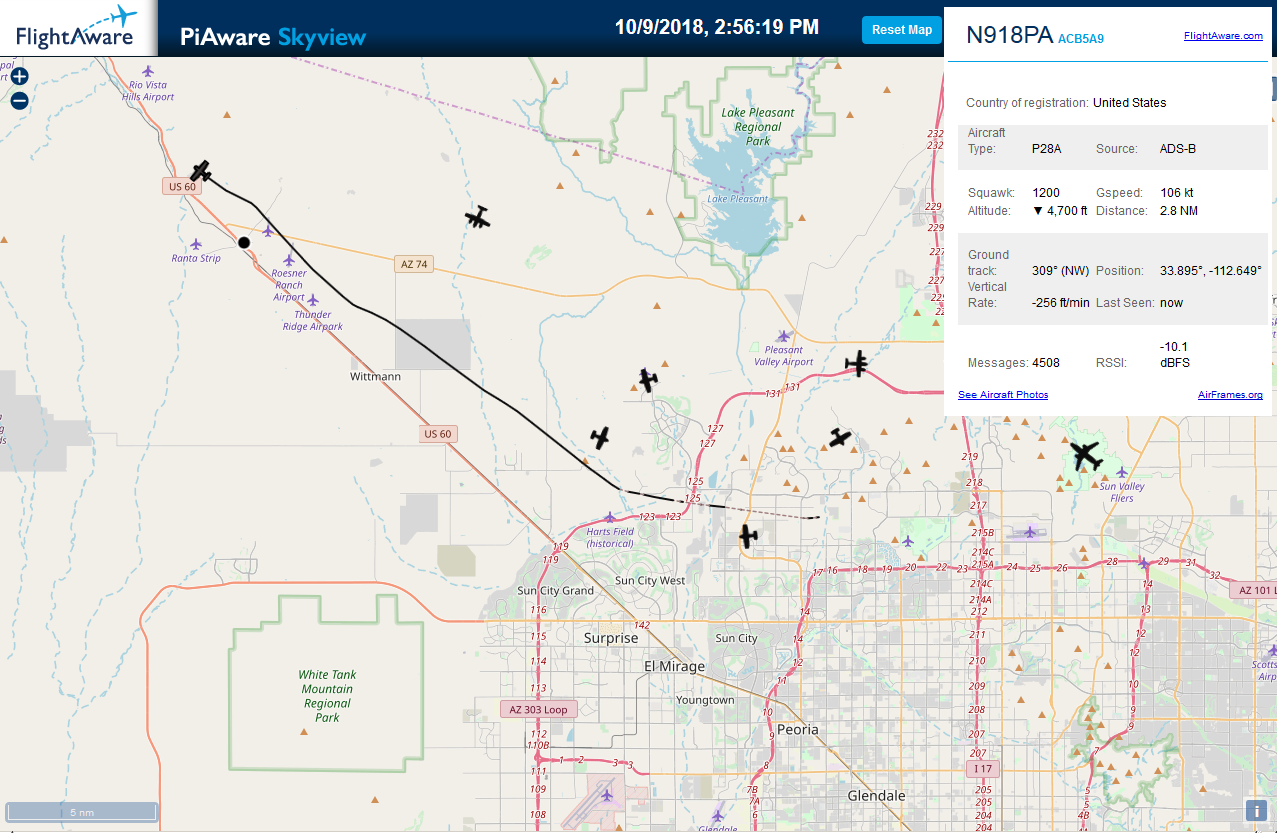1277x833 pixels.
Task: Click the 10/9/2018 date and time display
Action: pyautogui.click(x=717, y=27)
